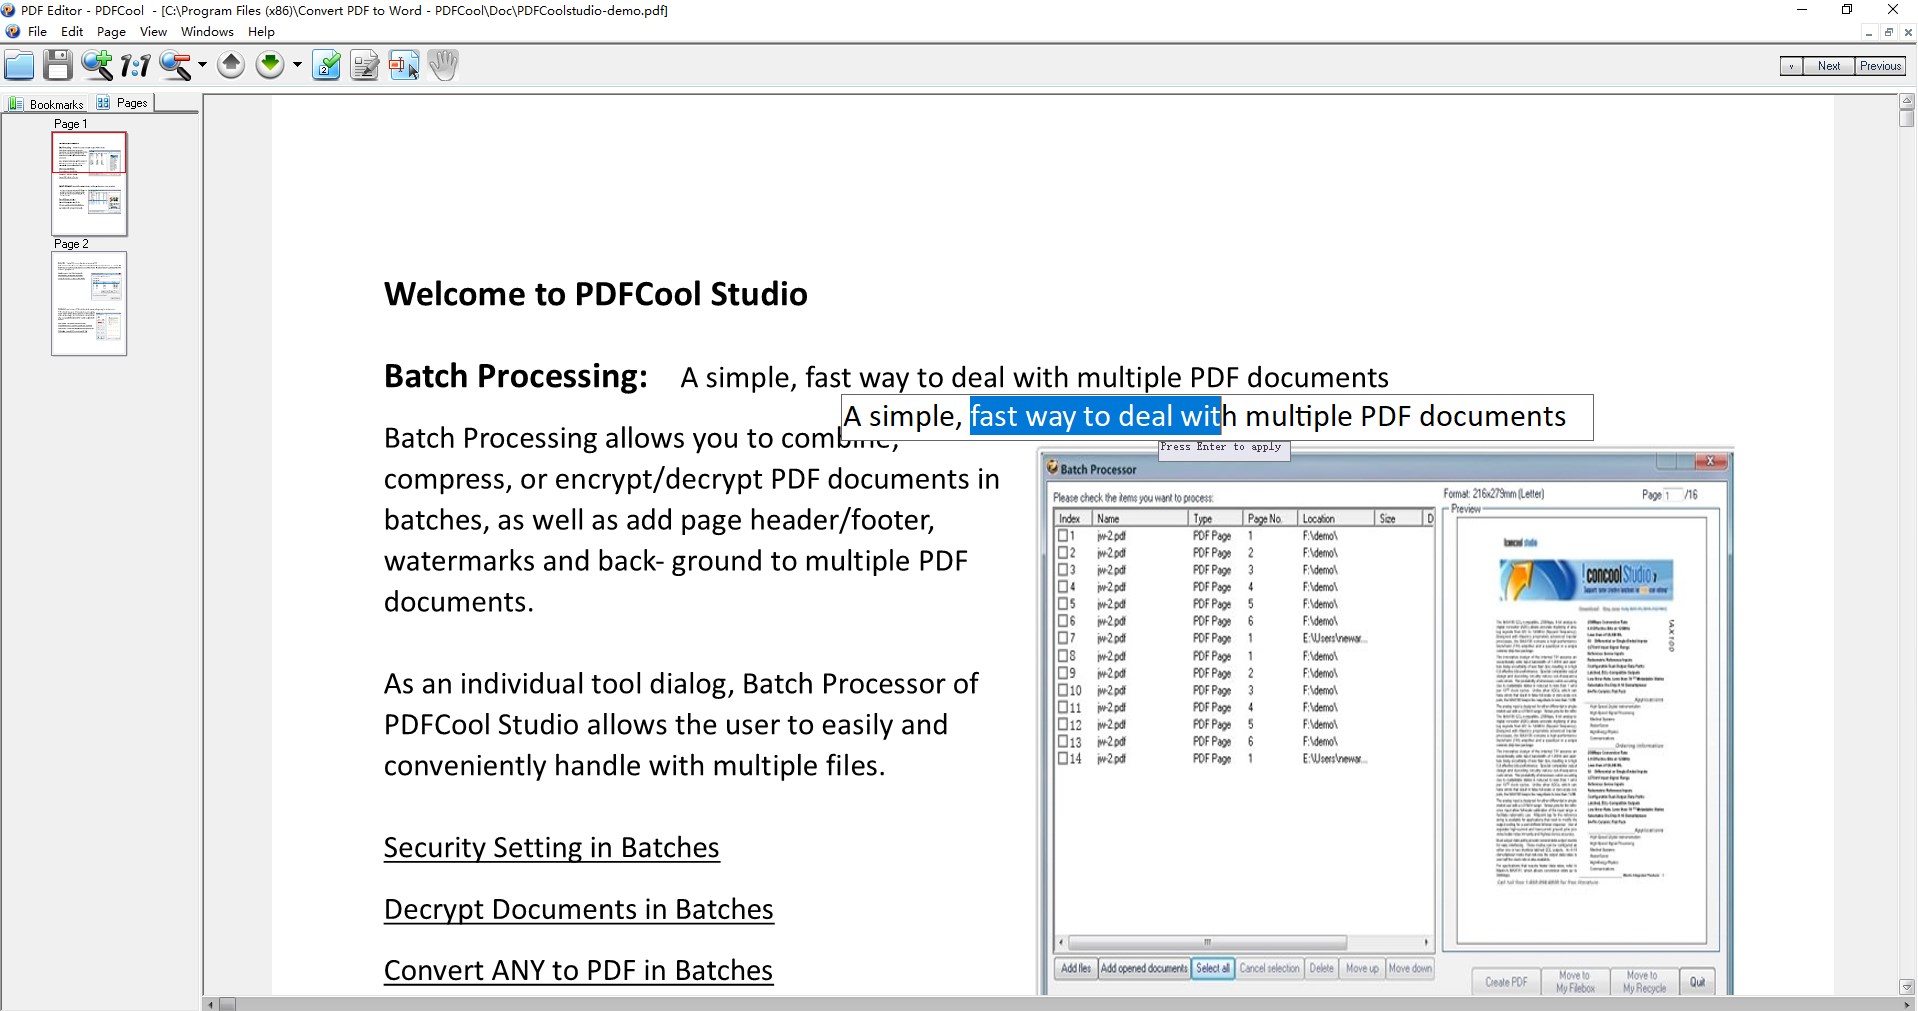Click the "Page 2" label in Pages panel
Image resolution: width=1918 pixels, height=1011 pixels.
pos(71,244)
